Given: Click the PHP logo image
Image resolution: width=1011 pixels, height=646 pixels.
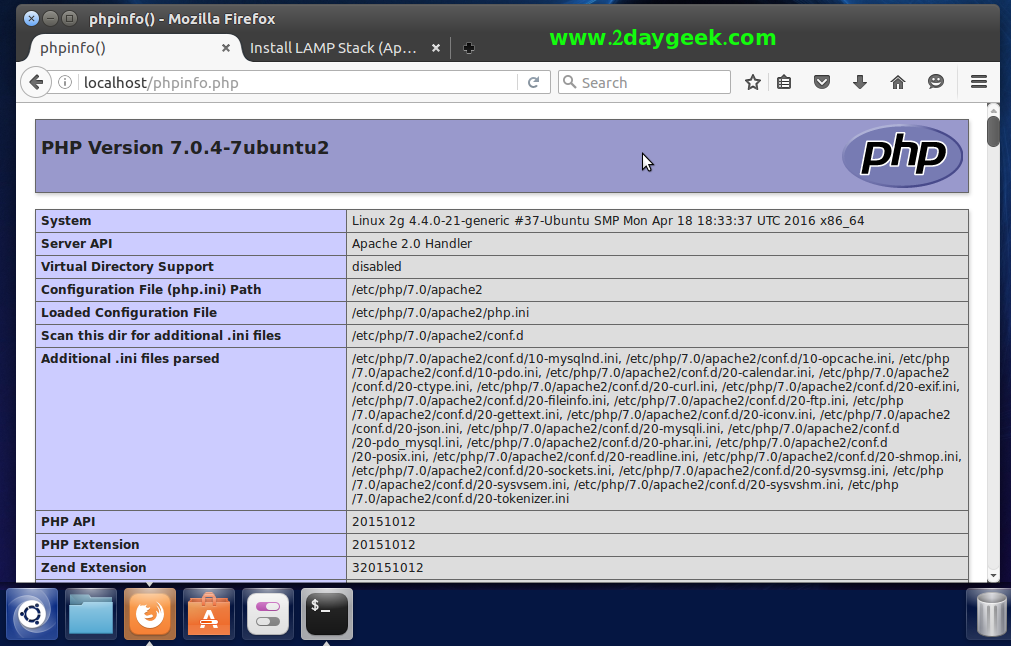Looking at the screenshot, I should pos(903,155).
